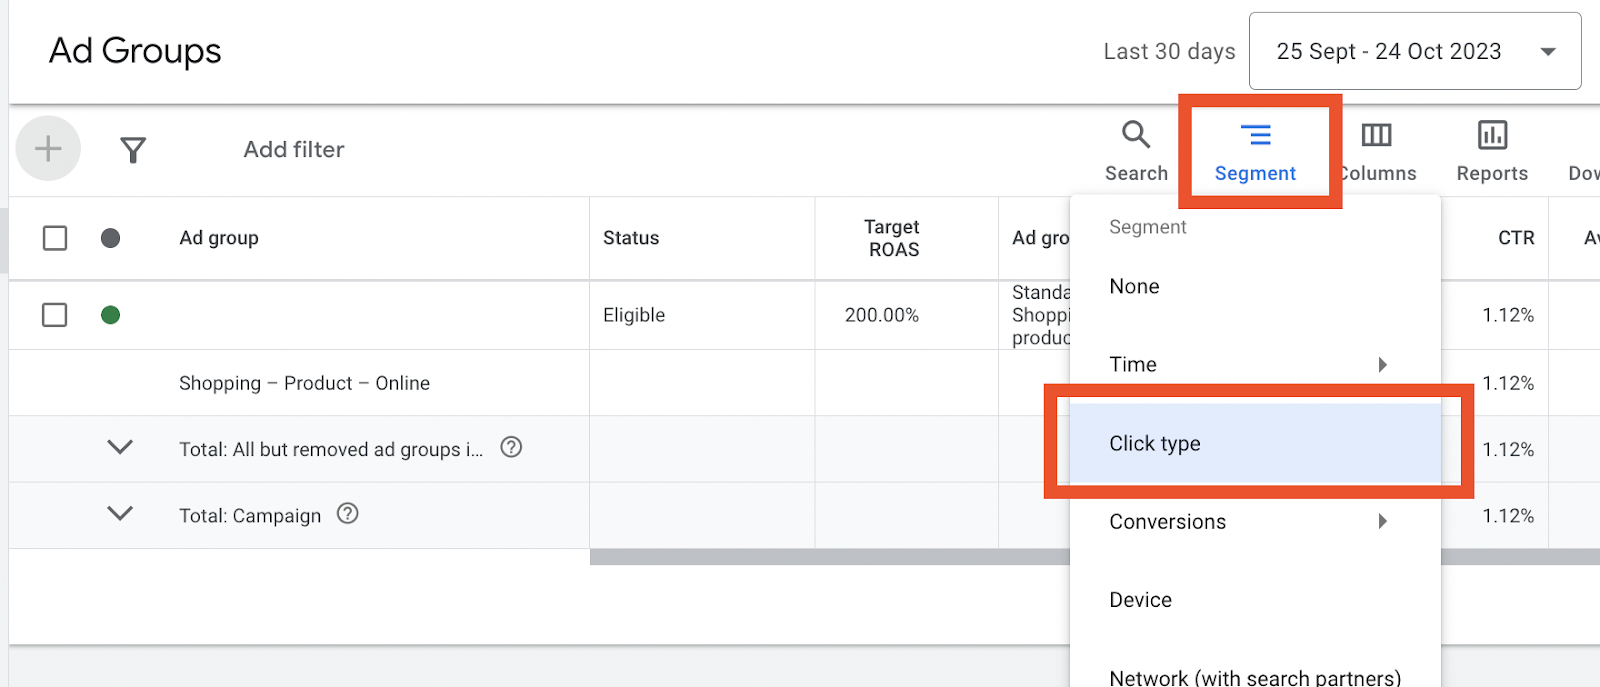Click the horizontal table scrollbar

[830, 557]
